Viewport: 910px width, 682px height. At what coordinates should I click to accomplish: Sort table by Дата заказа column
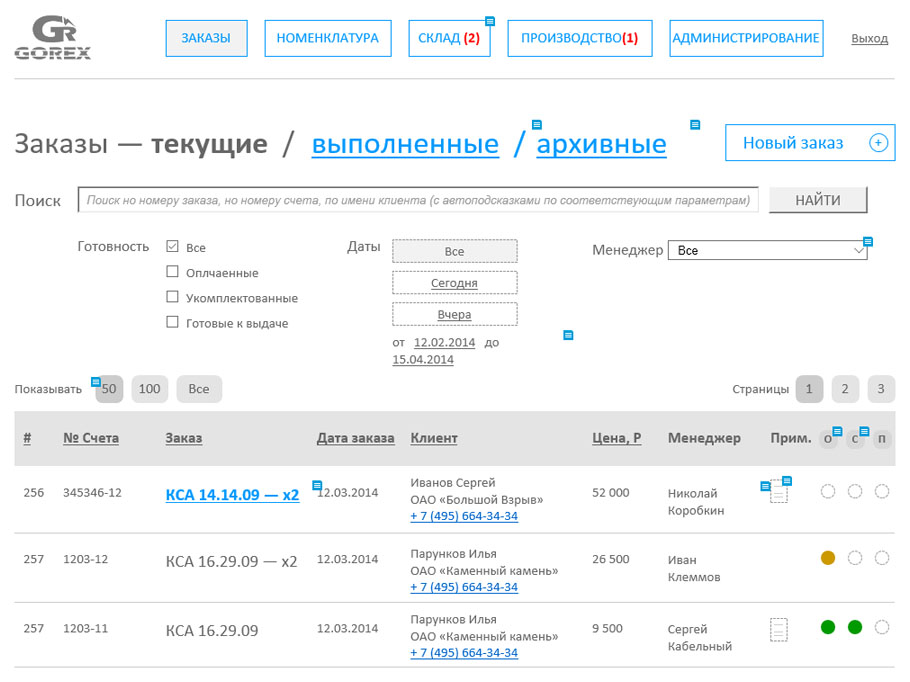(355, 438)
